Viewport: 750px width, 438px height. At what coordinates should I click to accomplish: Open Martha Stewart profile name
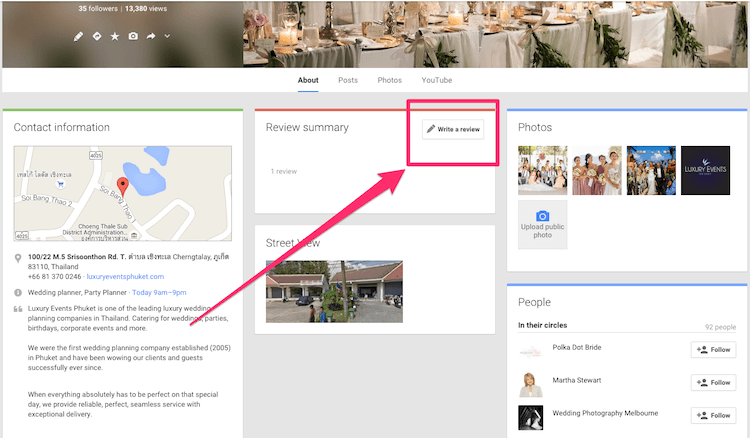pos(577,380)
